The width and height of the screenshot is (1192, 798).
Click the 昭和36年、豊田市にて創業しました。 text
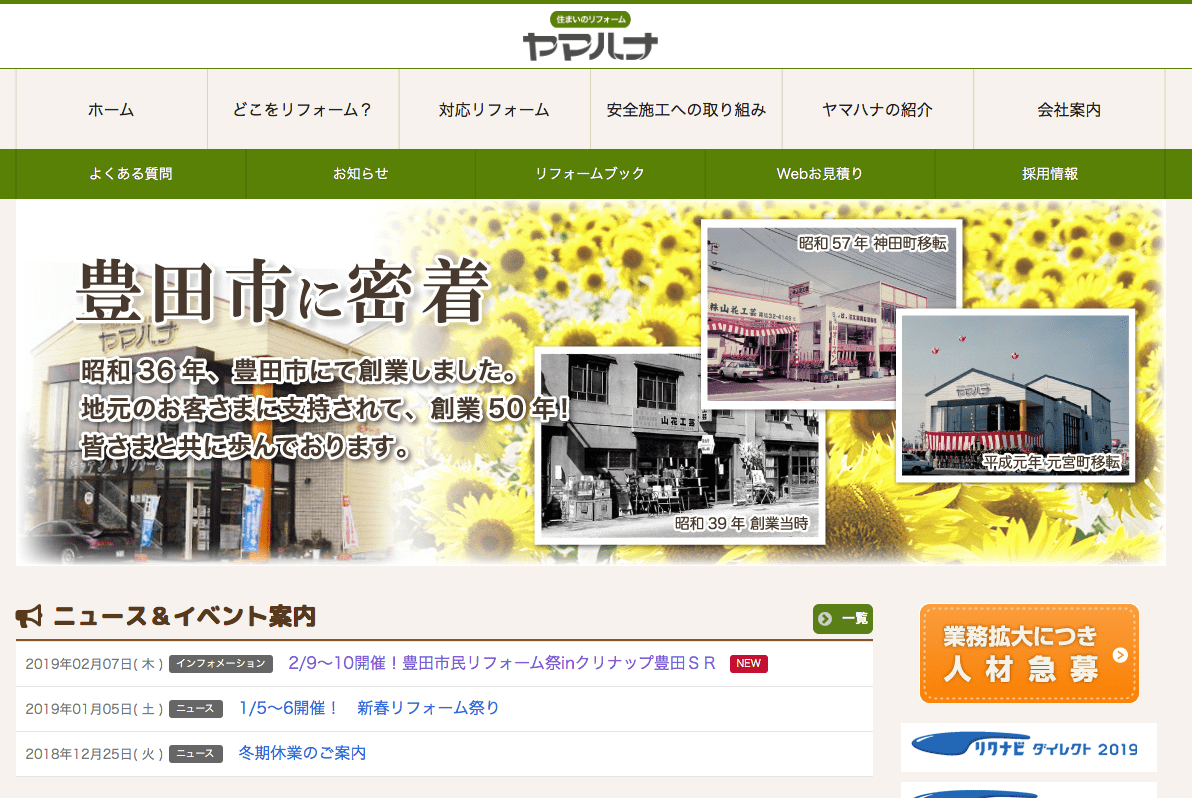coord(299,371)
